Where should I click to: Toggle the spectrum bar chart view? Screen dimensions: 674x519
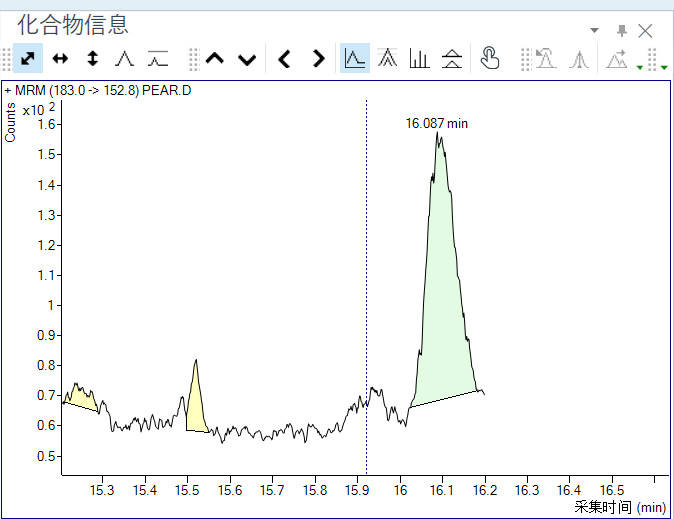point(420,58)
